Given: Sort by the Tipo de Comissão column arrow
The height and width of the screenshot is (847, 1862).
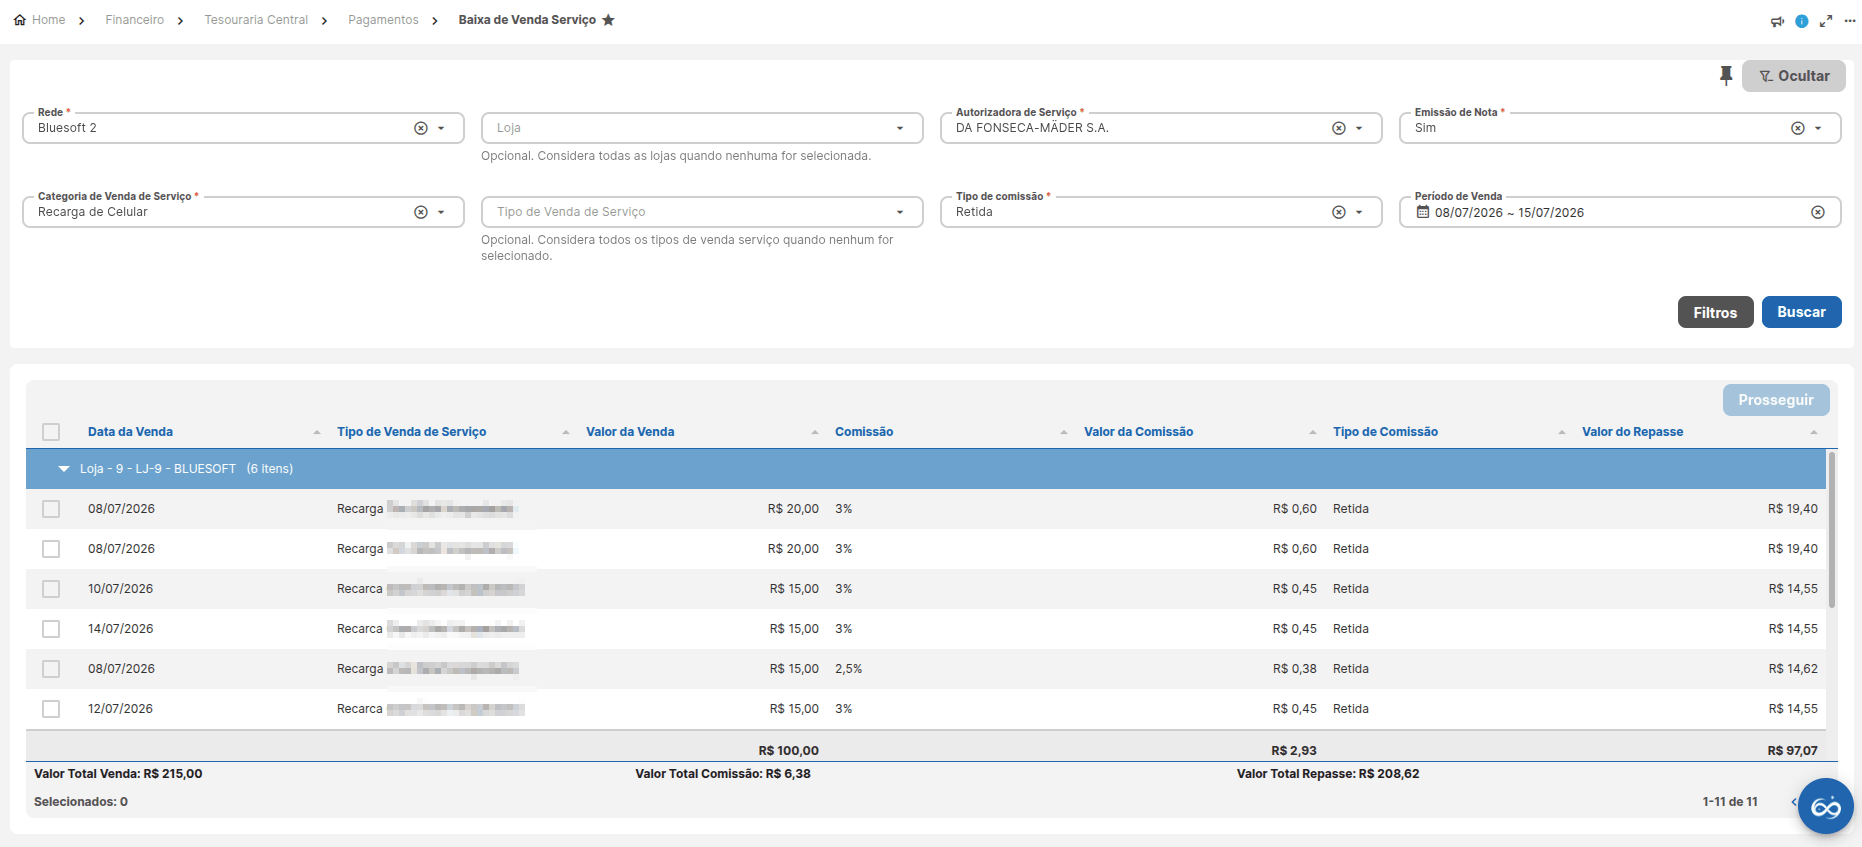Looking at the screenshot, I should [1562, 432].
